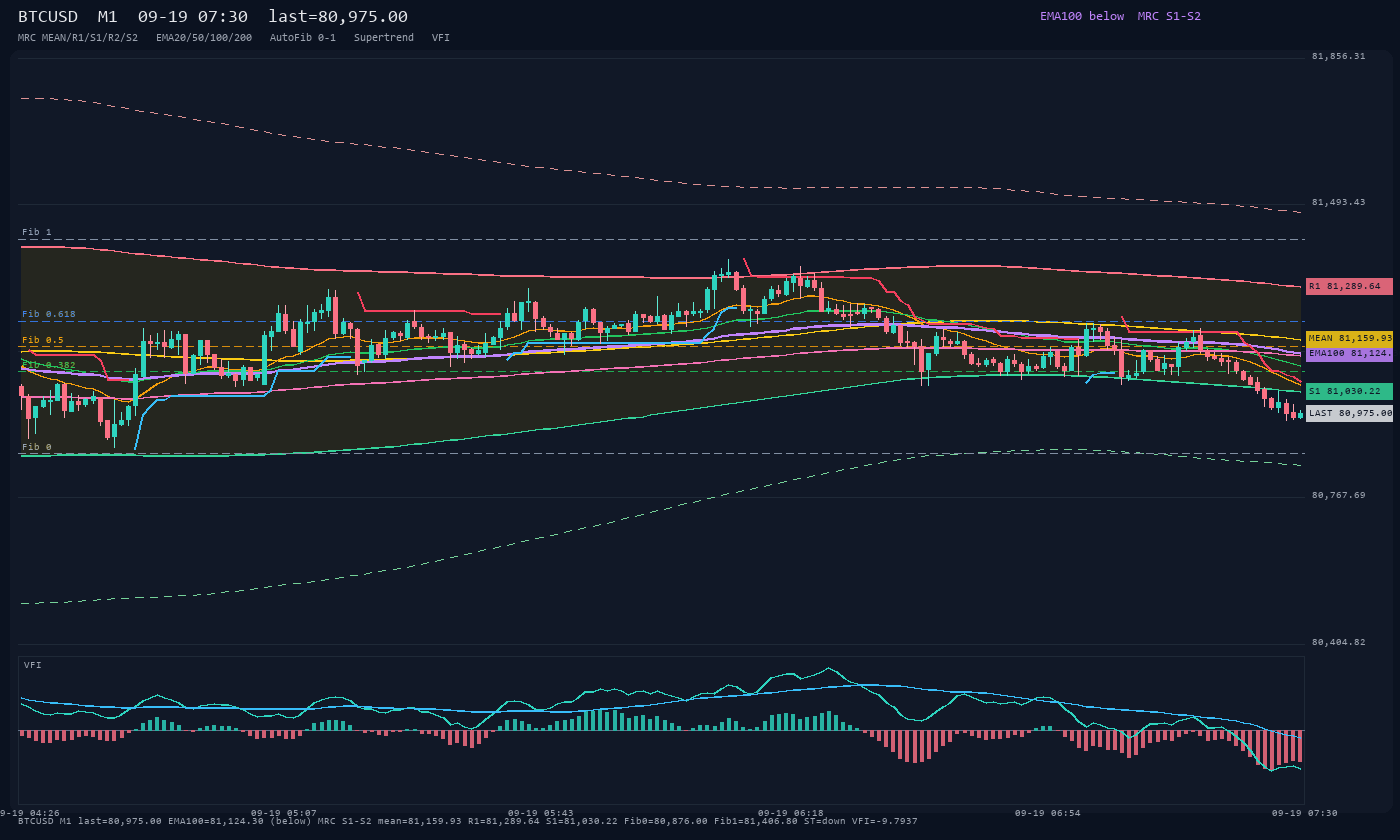Click the Supertrend indicator label
The image size is (1400, 840).
(x=384, y=37)
